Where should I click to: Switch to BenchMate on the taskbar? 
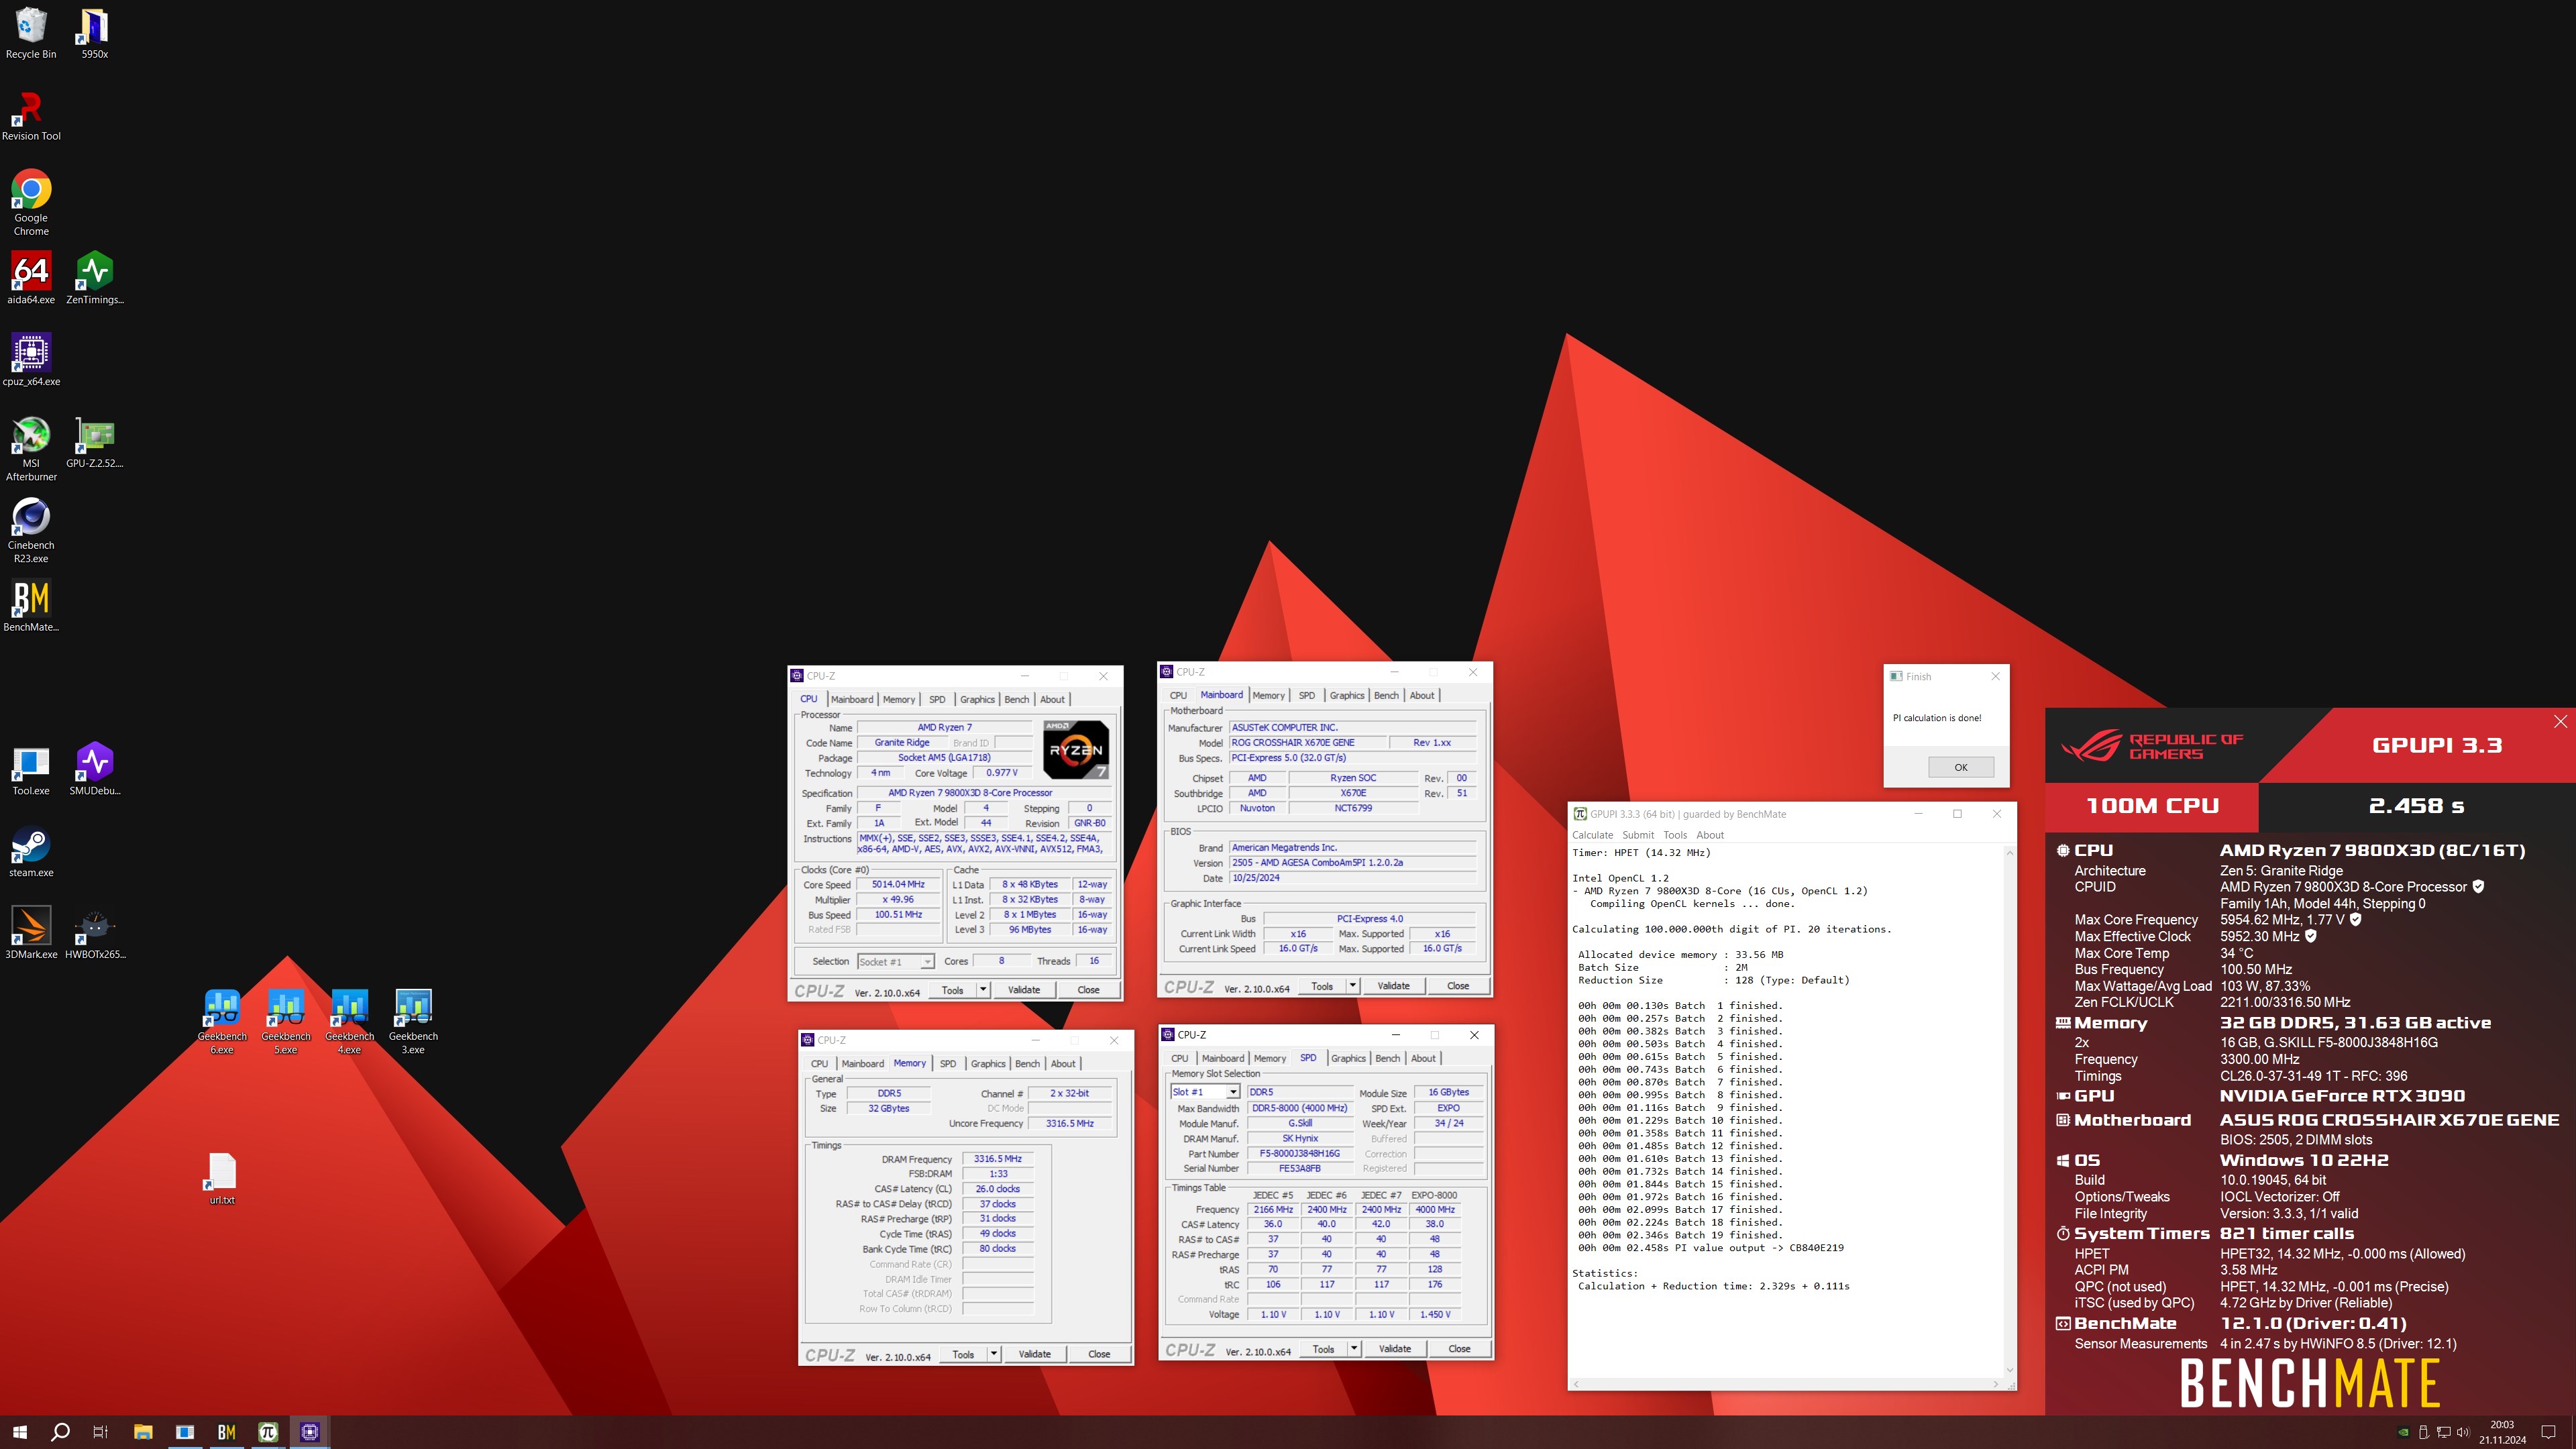click(226, 1432)
